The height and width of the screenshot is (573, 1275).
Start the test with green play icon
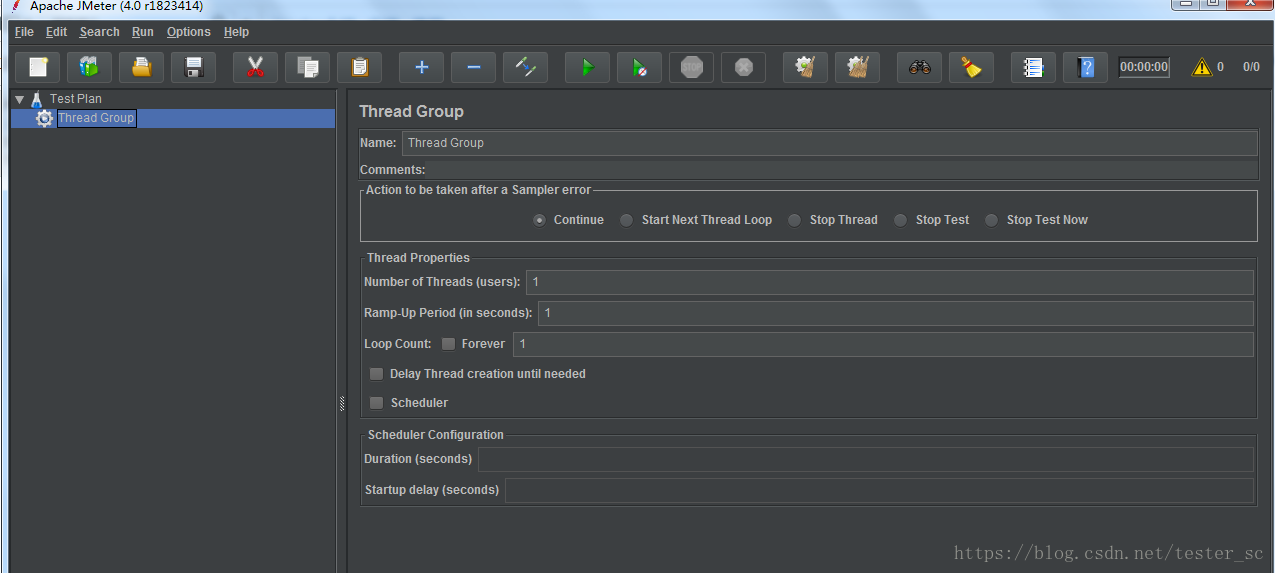click(588, 67)
